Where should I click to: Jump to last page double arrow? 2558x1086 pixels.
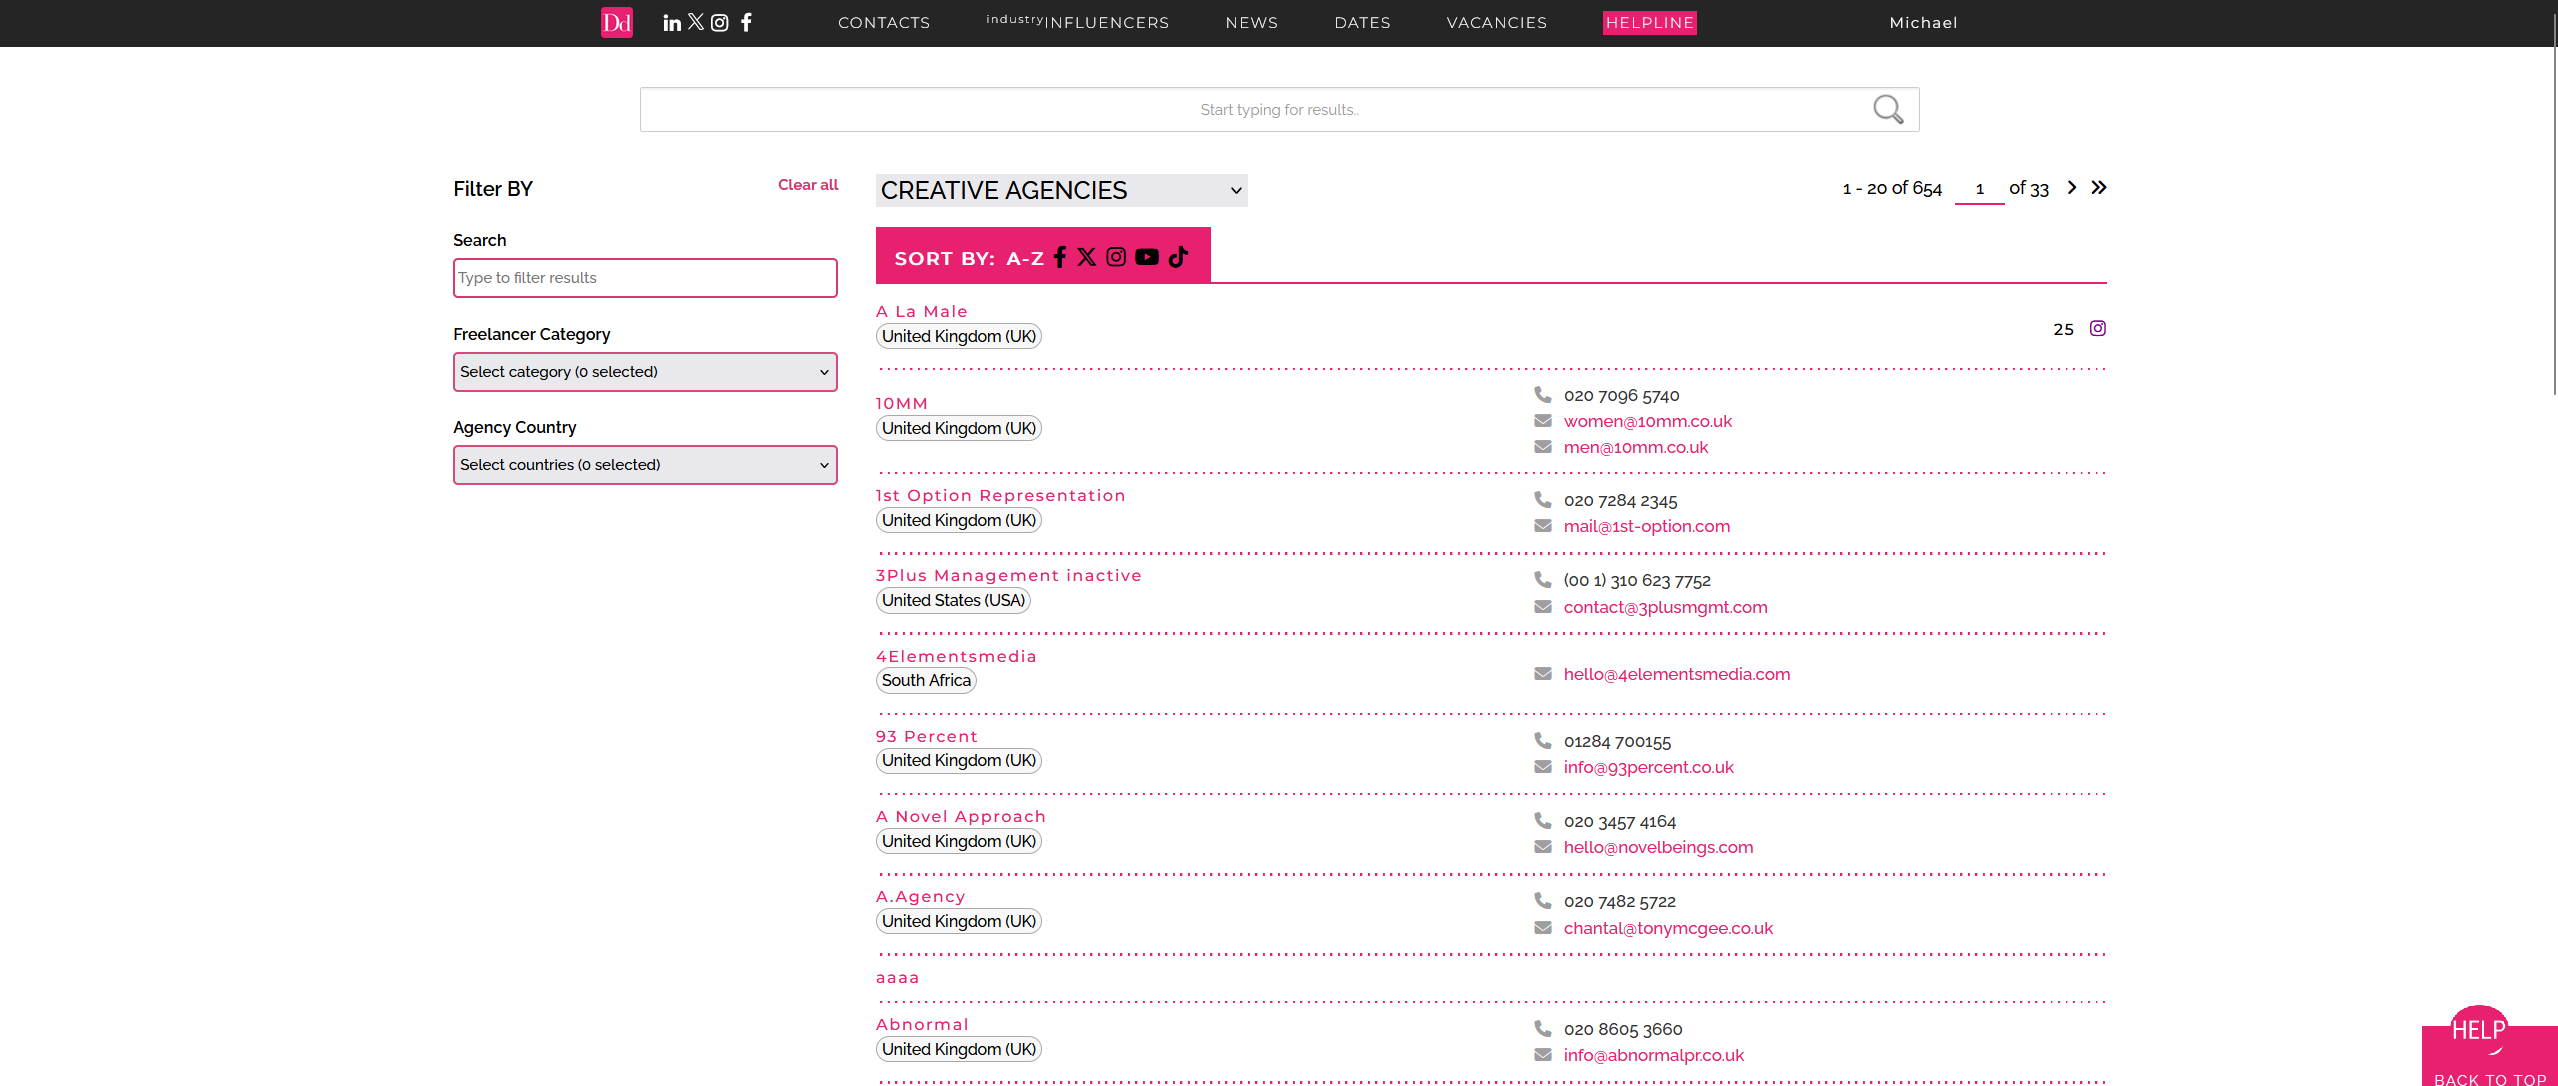coord(2099,187)
